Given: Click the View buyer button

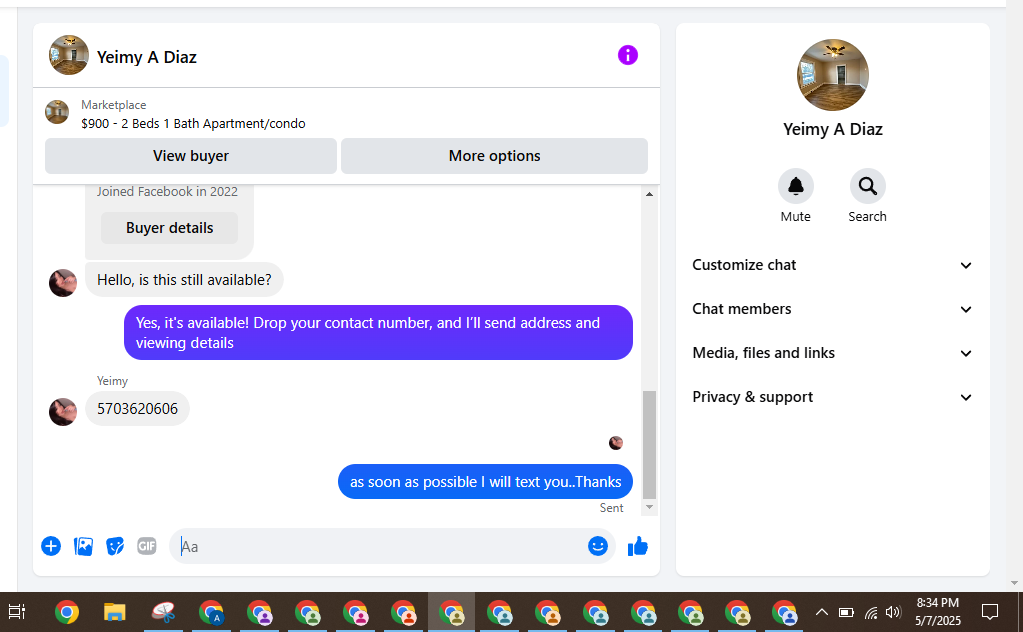Looking at the screenshot, I should [x=191, y=156].
